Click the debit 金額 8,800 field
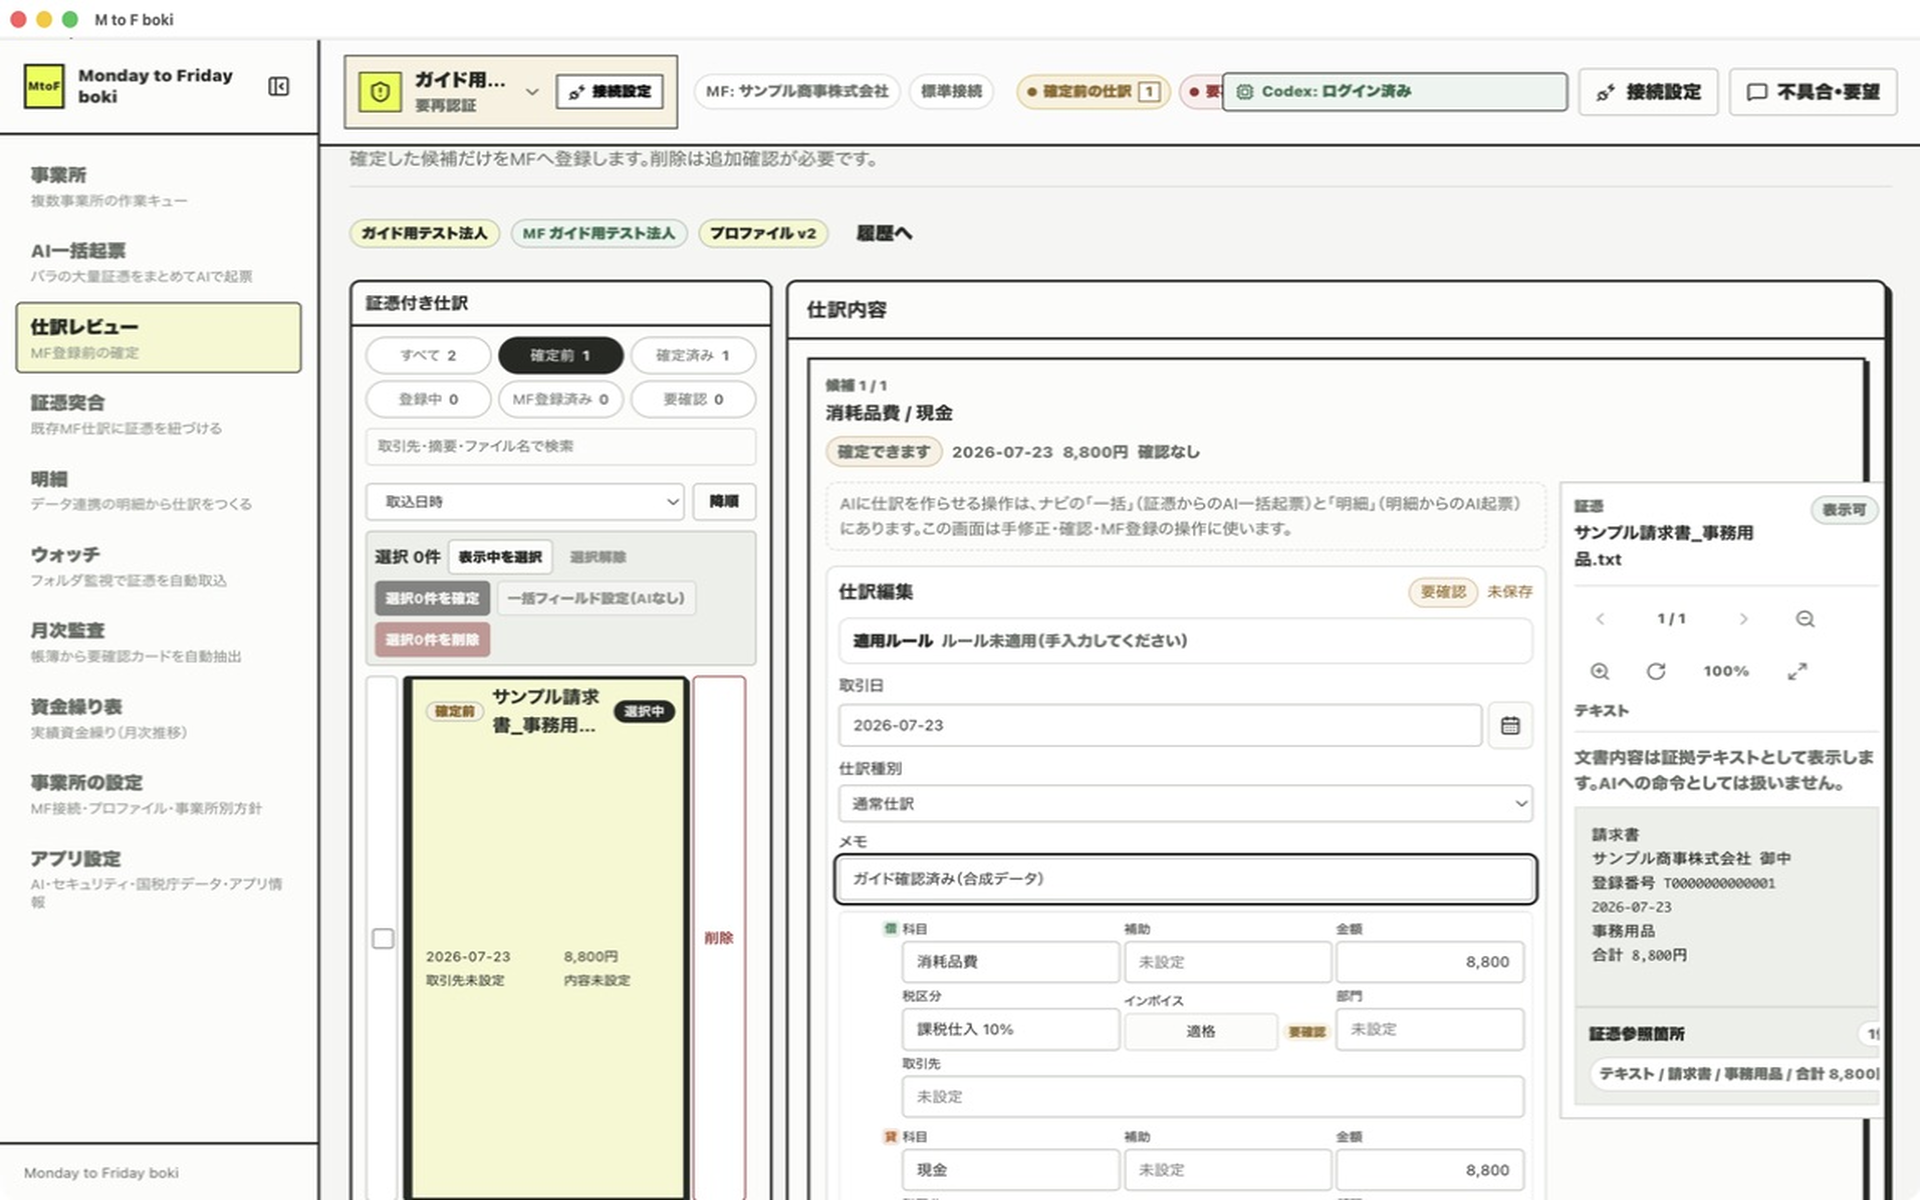This screenshot has height=1200, width=1920. coord(1430,962)
